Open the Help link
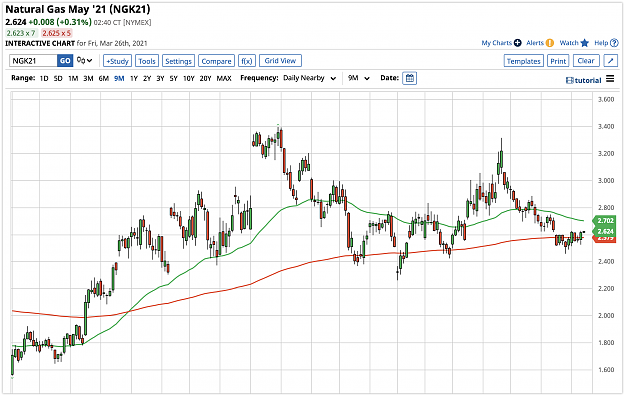Viewport: 625px width, 396px height. click(601, 43)
